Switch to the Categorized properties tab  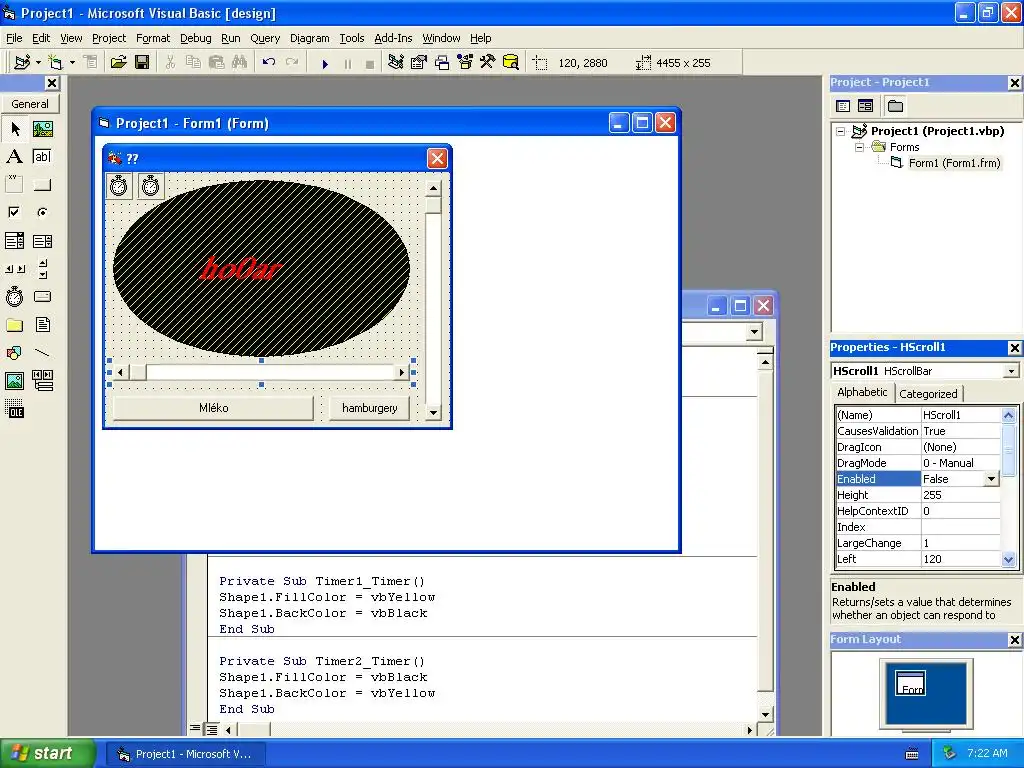[928, 394]
